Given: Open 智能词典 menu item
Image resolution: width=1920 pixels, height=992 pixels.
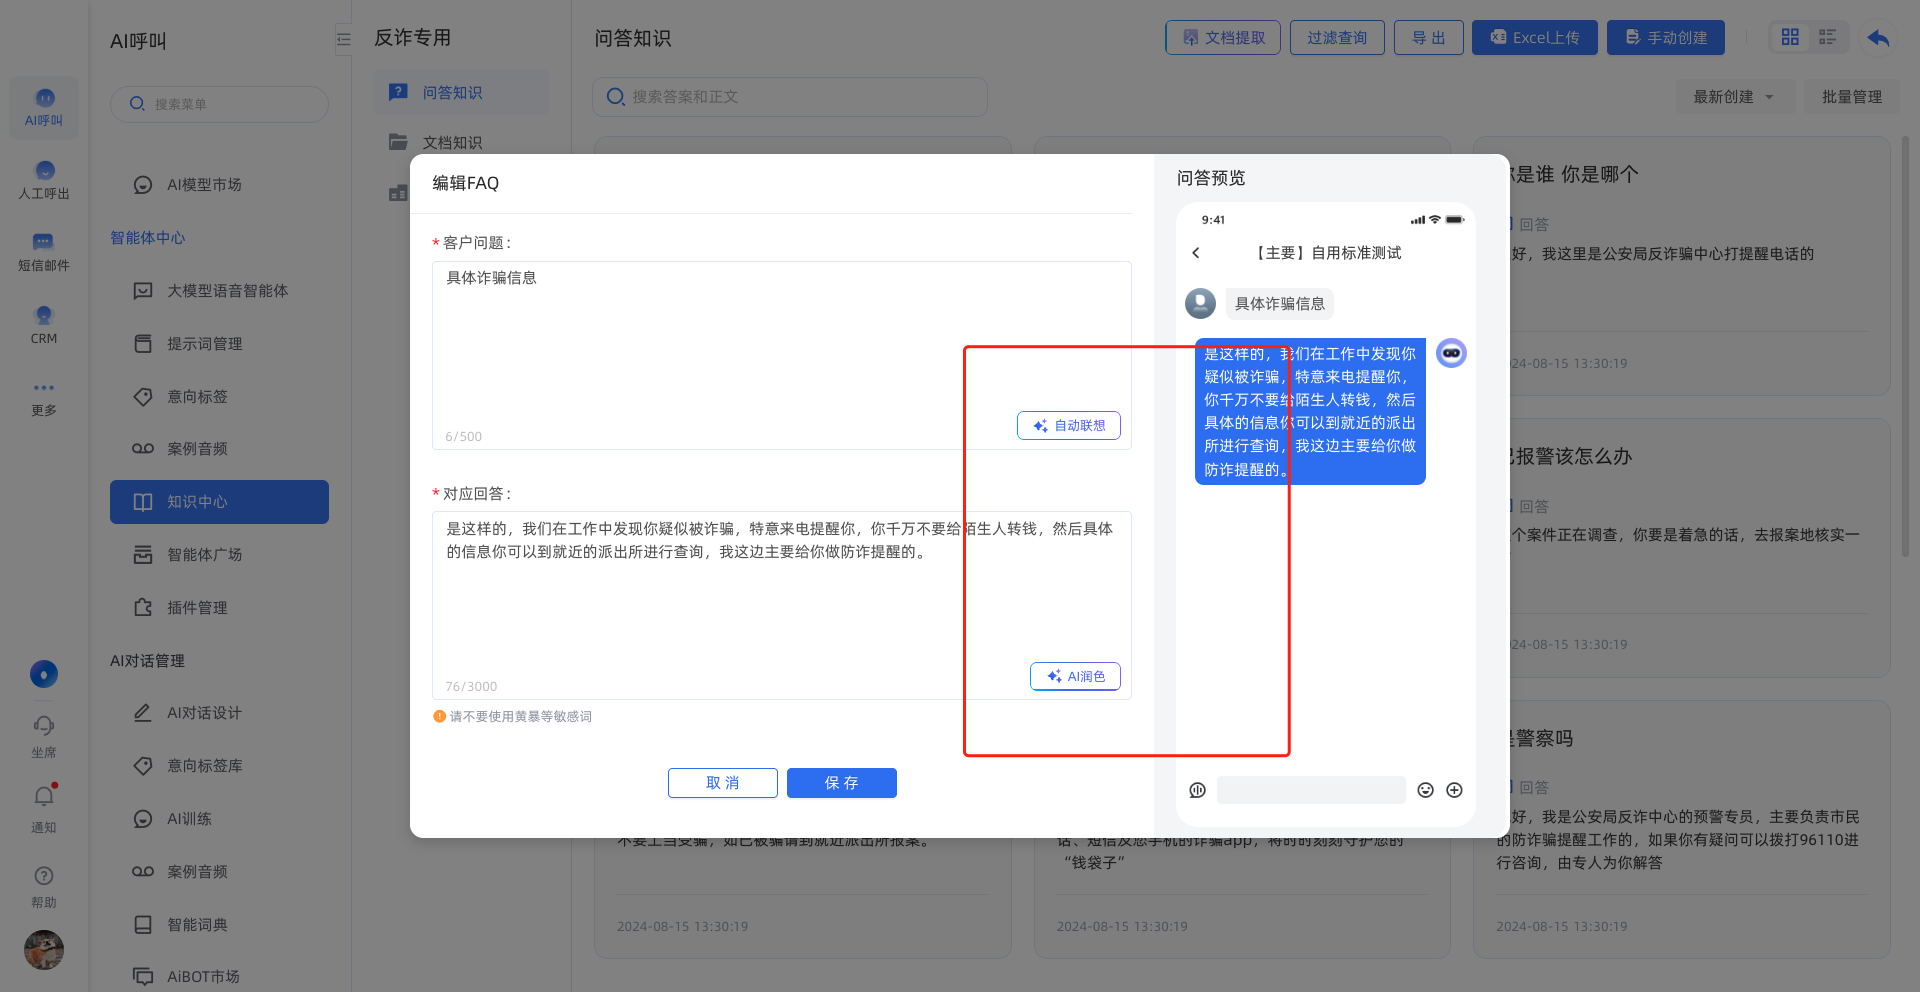Looking at the screenshot, I should (219, 924).
